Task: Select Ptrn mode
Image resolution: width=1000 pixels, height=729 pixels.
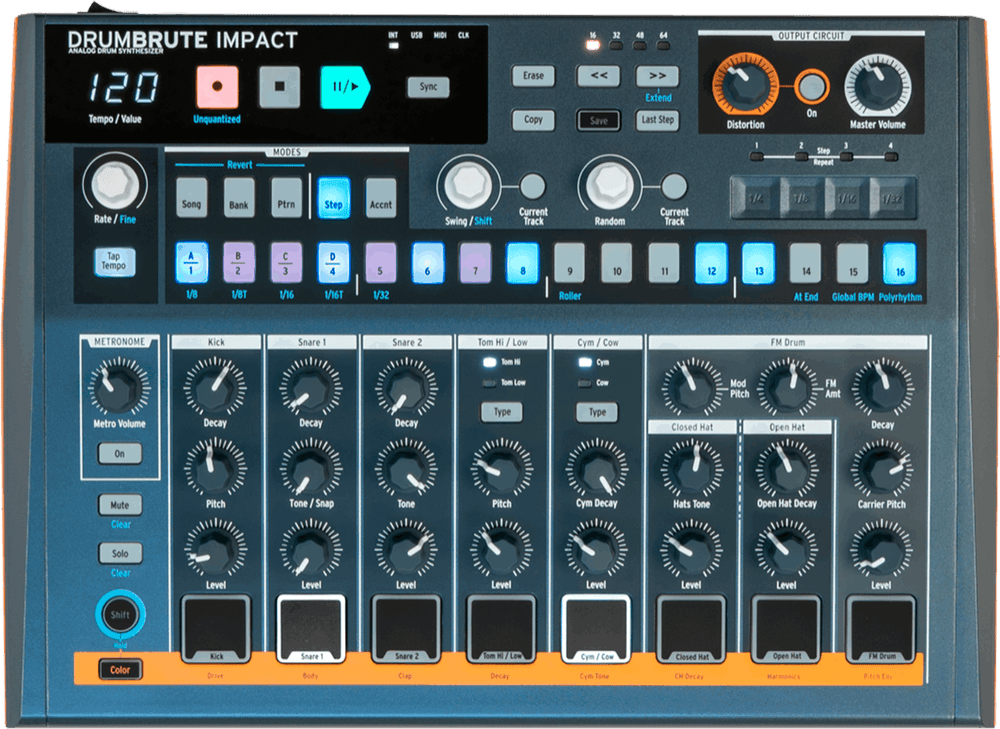Action: point(286,198)
